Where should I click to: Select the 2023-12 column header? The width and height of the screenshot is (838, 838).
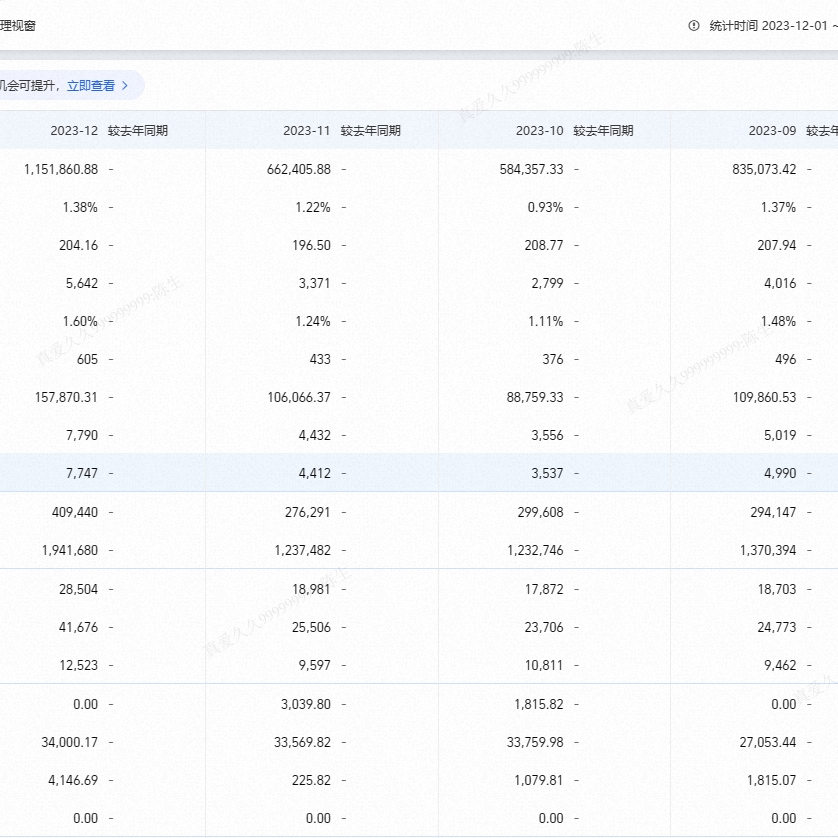click(x=74, y=131)
